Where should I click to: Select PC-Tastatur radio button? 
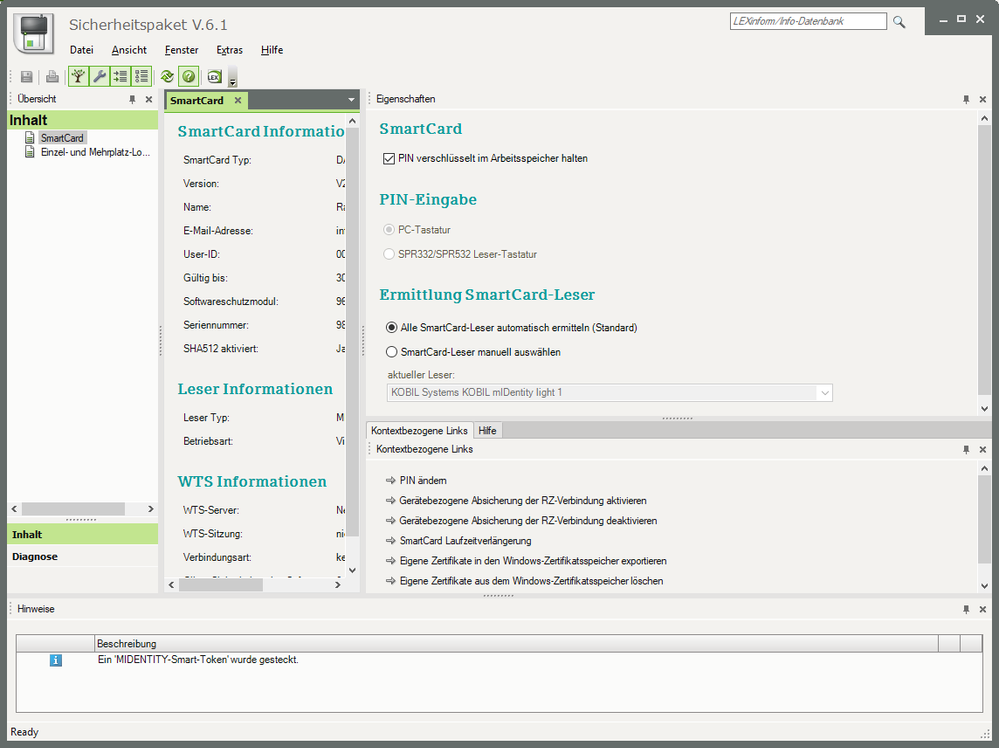[389, 229]
